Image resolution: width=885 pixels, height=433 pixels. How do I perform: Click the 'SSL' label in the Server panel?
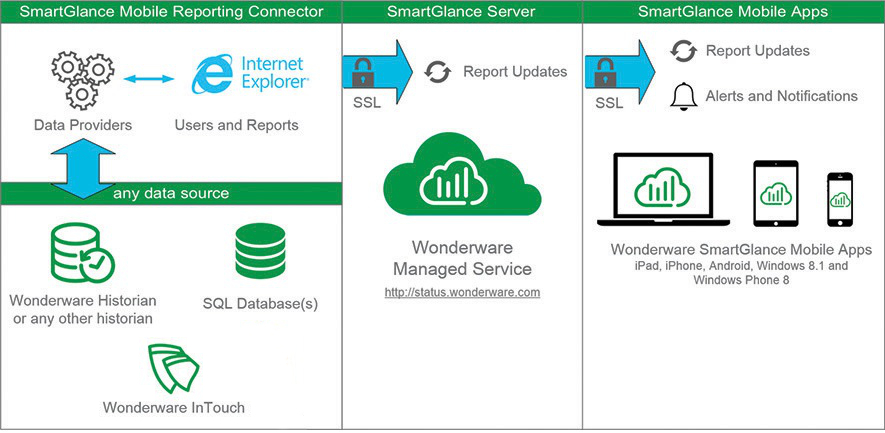(x=367, y=104)
